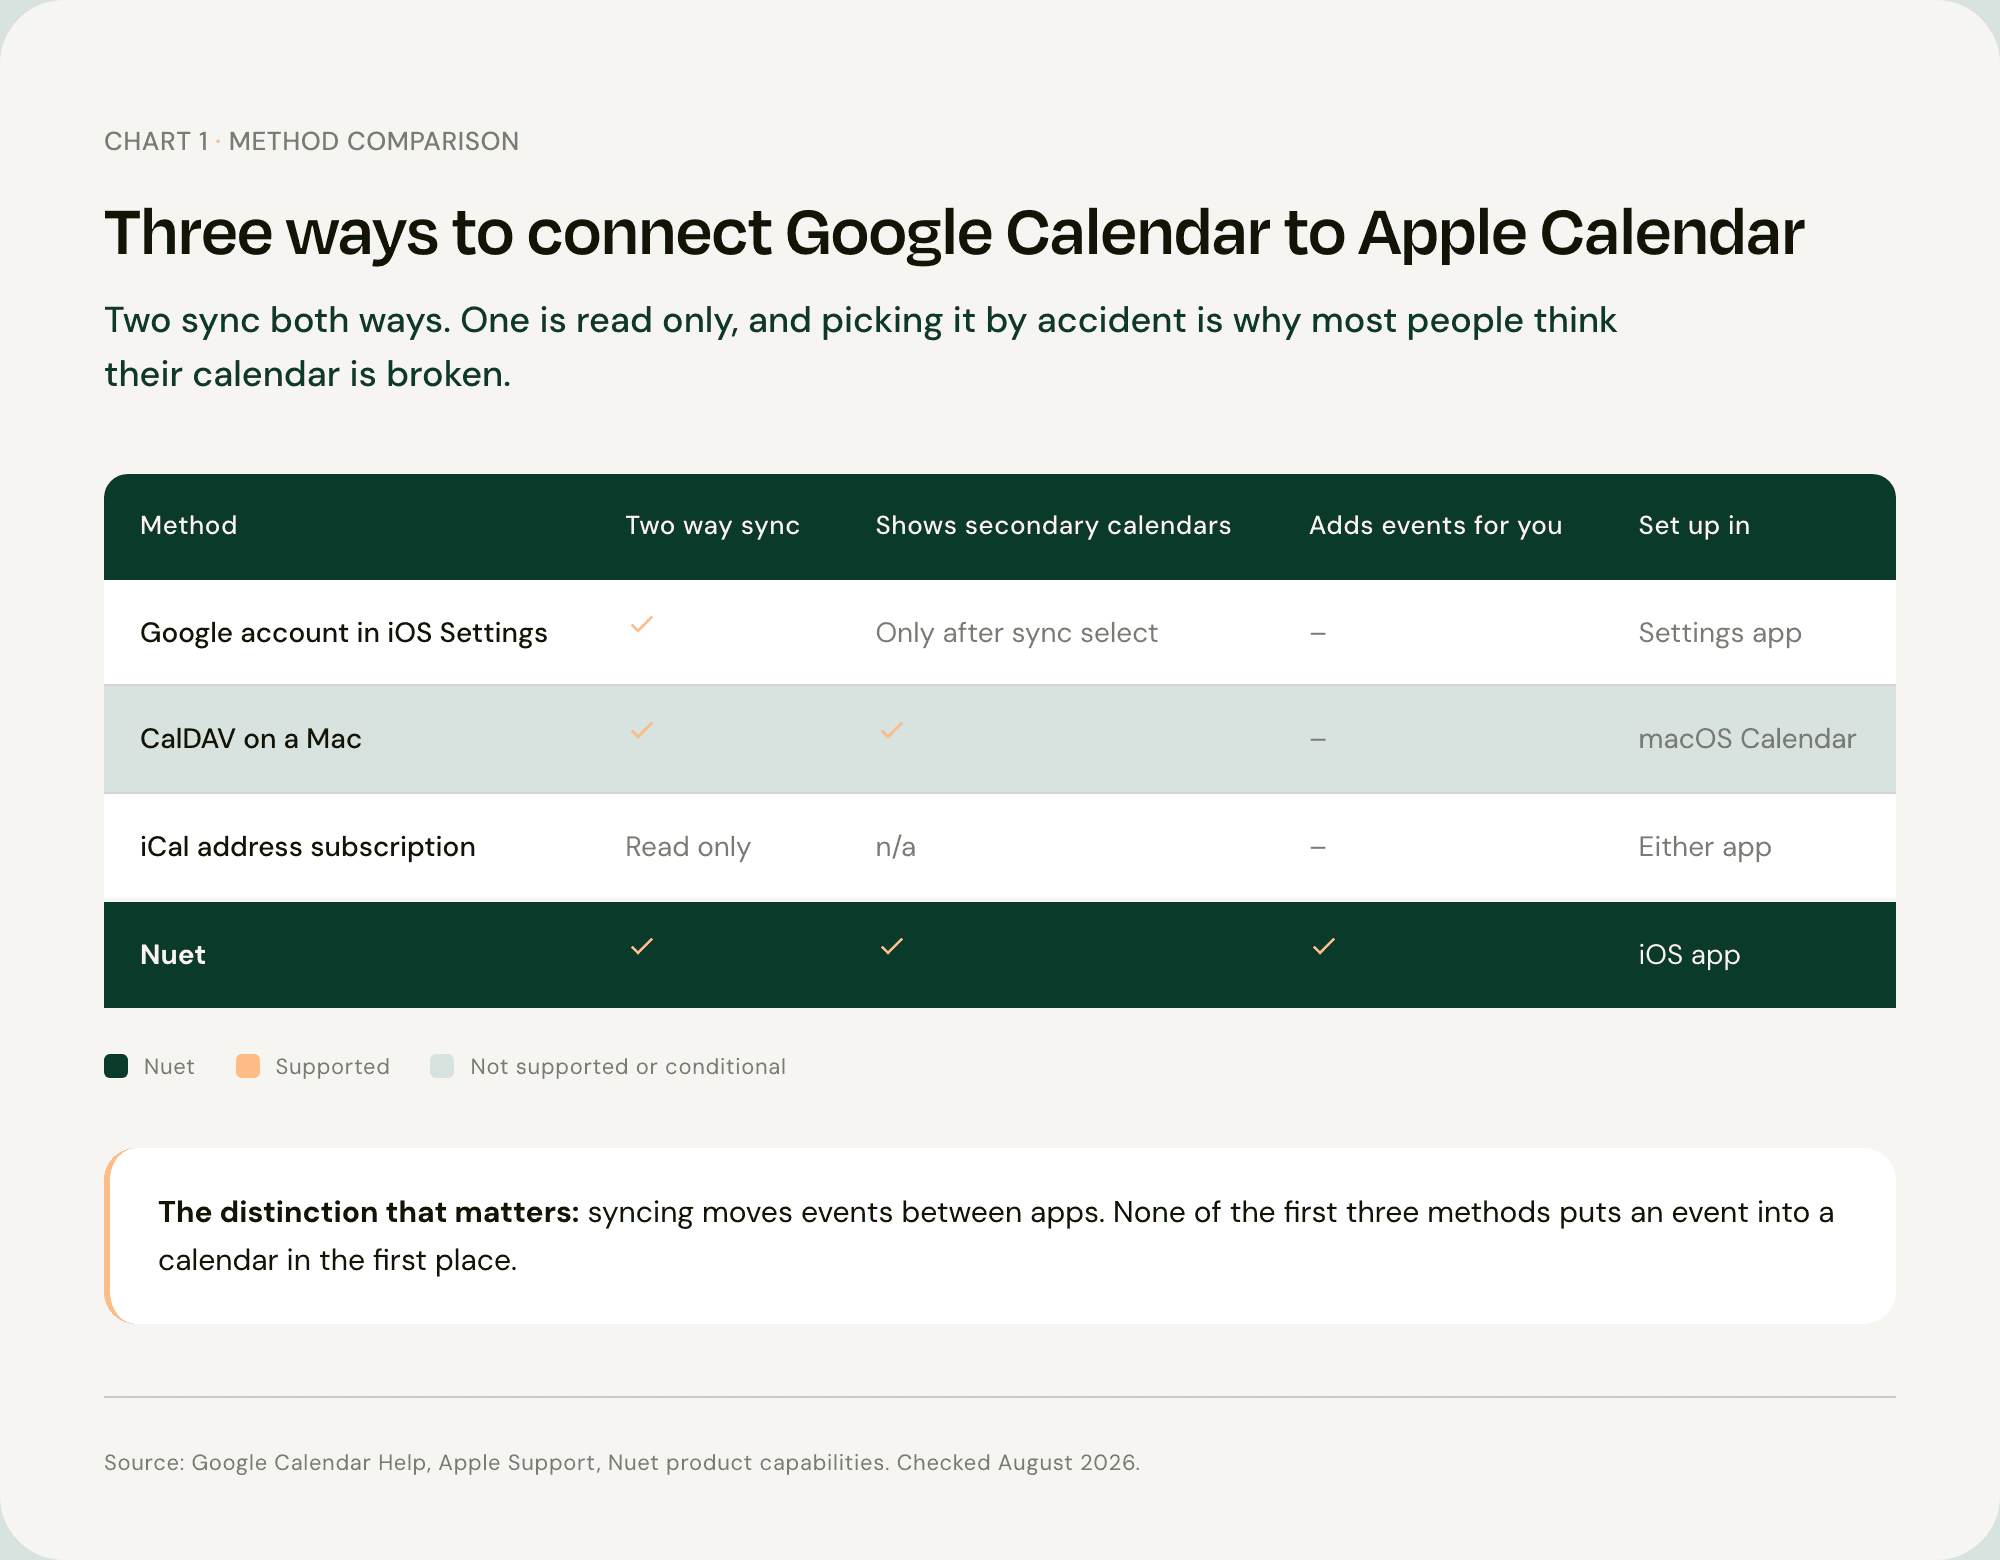Select the iCal address subscription row label
The width and height of the screenshot is (2000, 1560).
[x=308, y=847]
